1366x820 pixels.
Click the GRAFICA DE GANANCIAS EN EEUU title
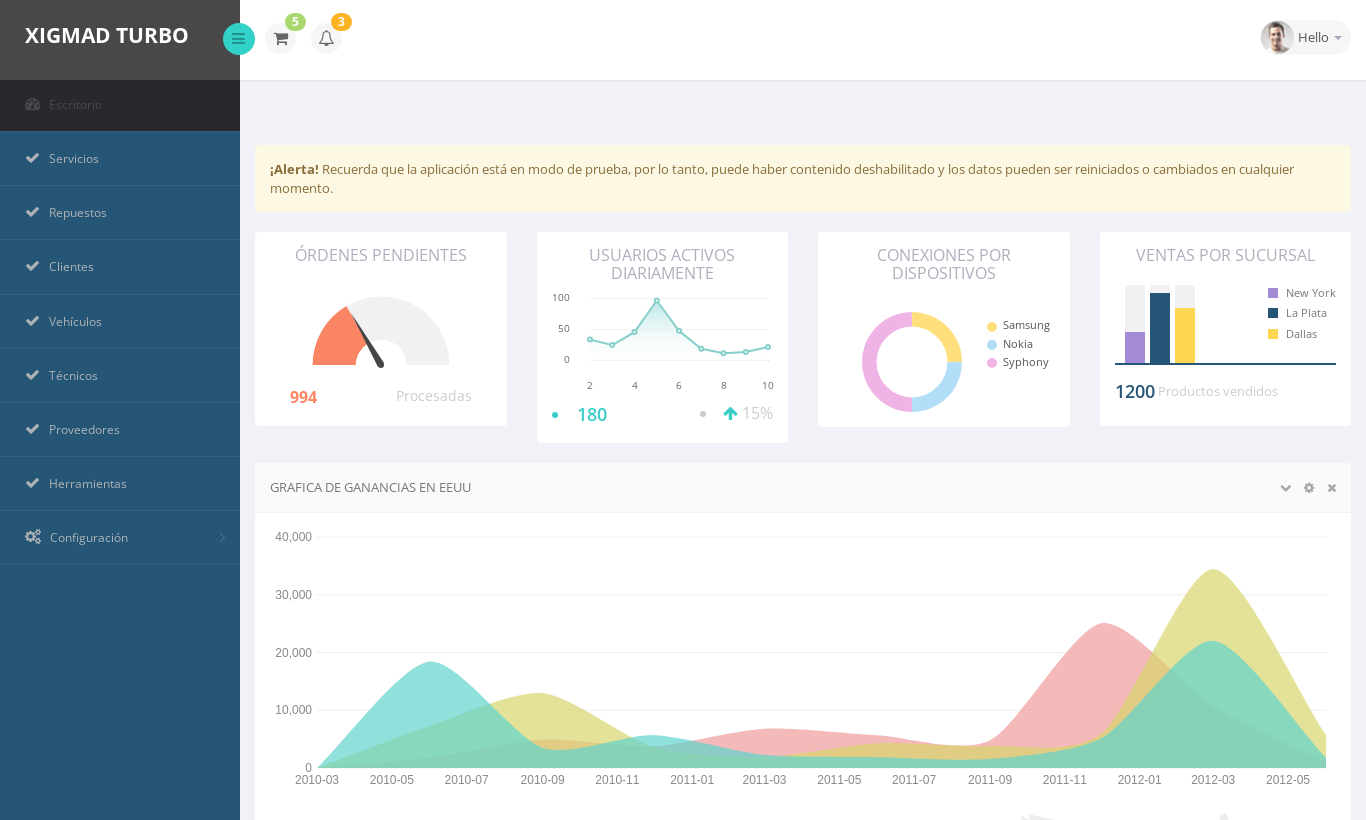click(370, 488)
